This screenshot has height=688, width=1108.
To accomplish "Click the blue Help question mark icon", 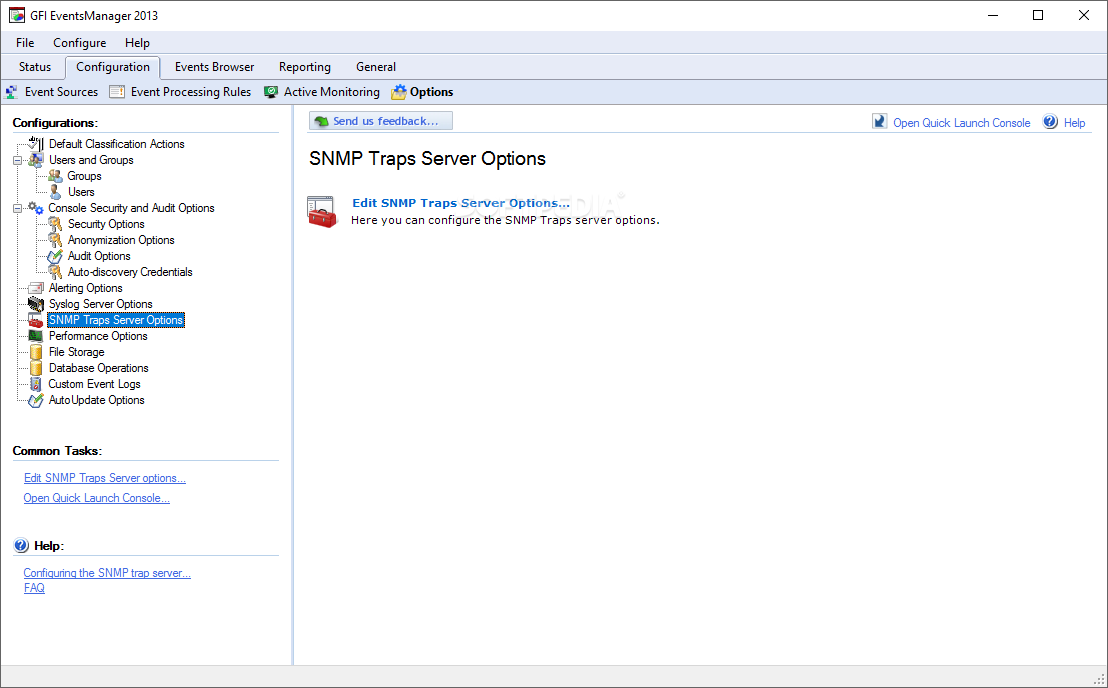I will [1050, 121].
